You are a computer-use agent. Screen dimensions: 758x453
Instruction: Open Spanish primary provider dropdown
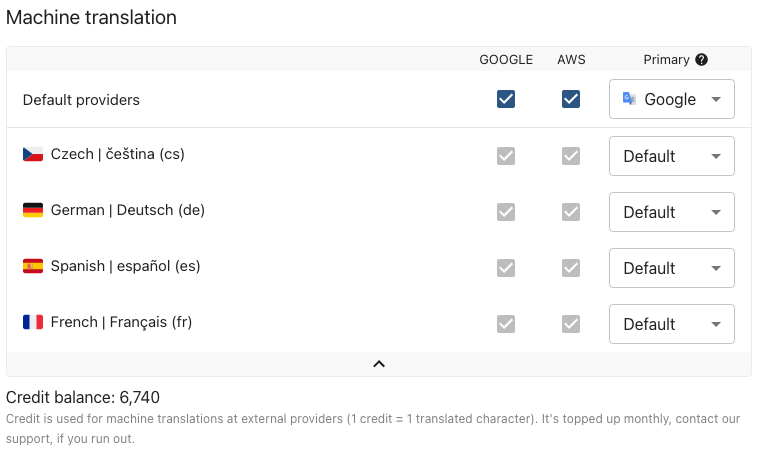pos(672,268)
